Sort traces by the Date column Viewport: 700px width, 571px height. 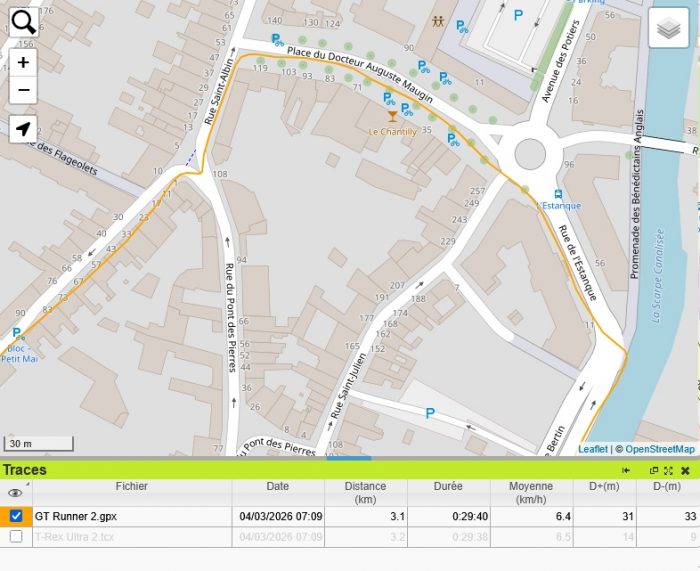[277, 487]
